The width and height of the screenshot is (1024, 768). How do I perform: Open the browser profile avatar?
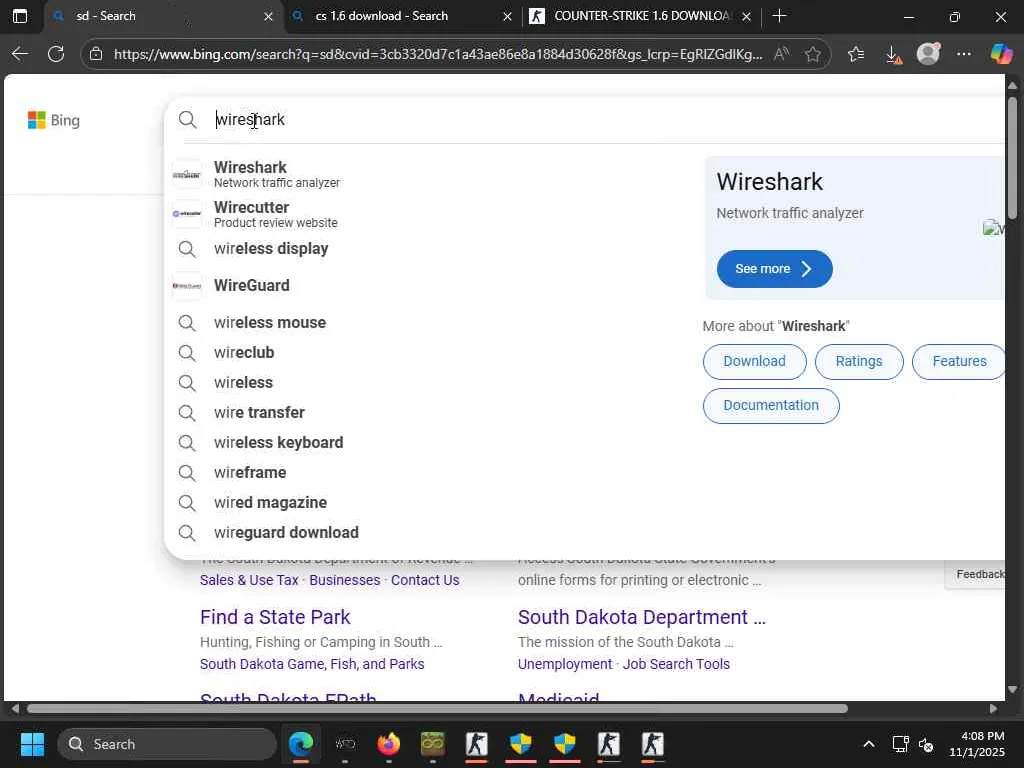tap(928, 54)
